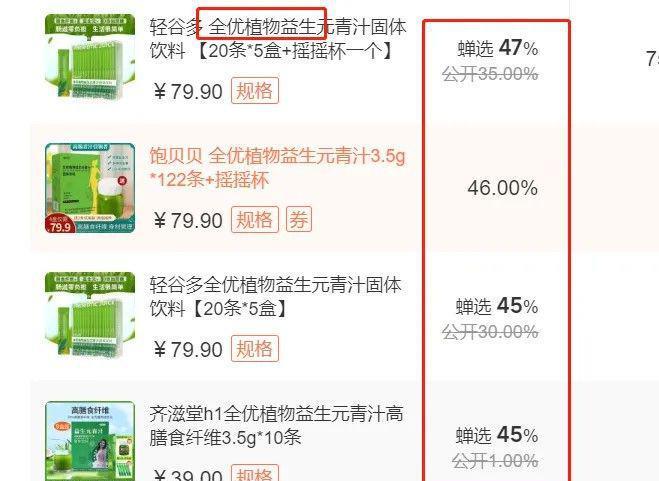The image size is (659, 481).
Task: Open the 饱贝贝 product thumbnail
Action: pyautogui.click(x=90, y=188)
